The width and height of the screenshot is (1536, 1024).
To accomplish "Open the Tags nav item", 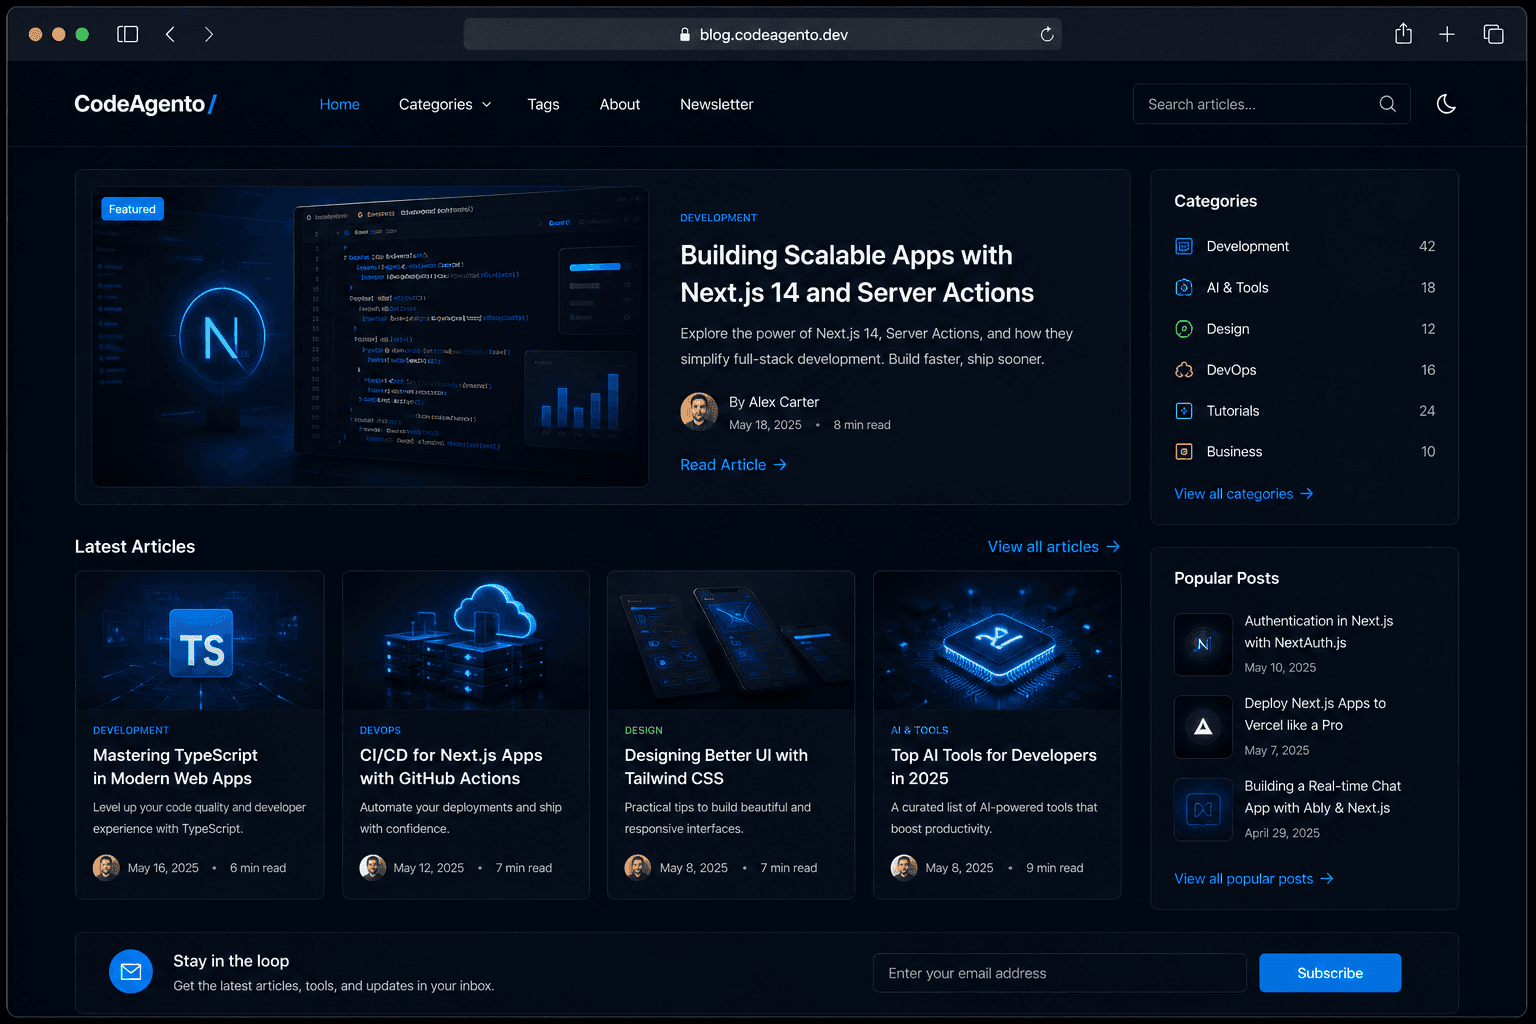I will (x=543, y=104).
